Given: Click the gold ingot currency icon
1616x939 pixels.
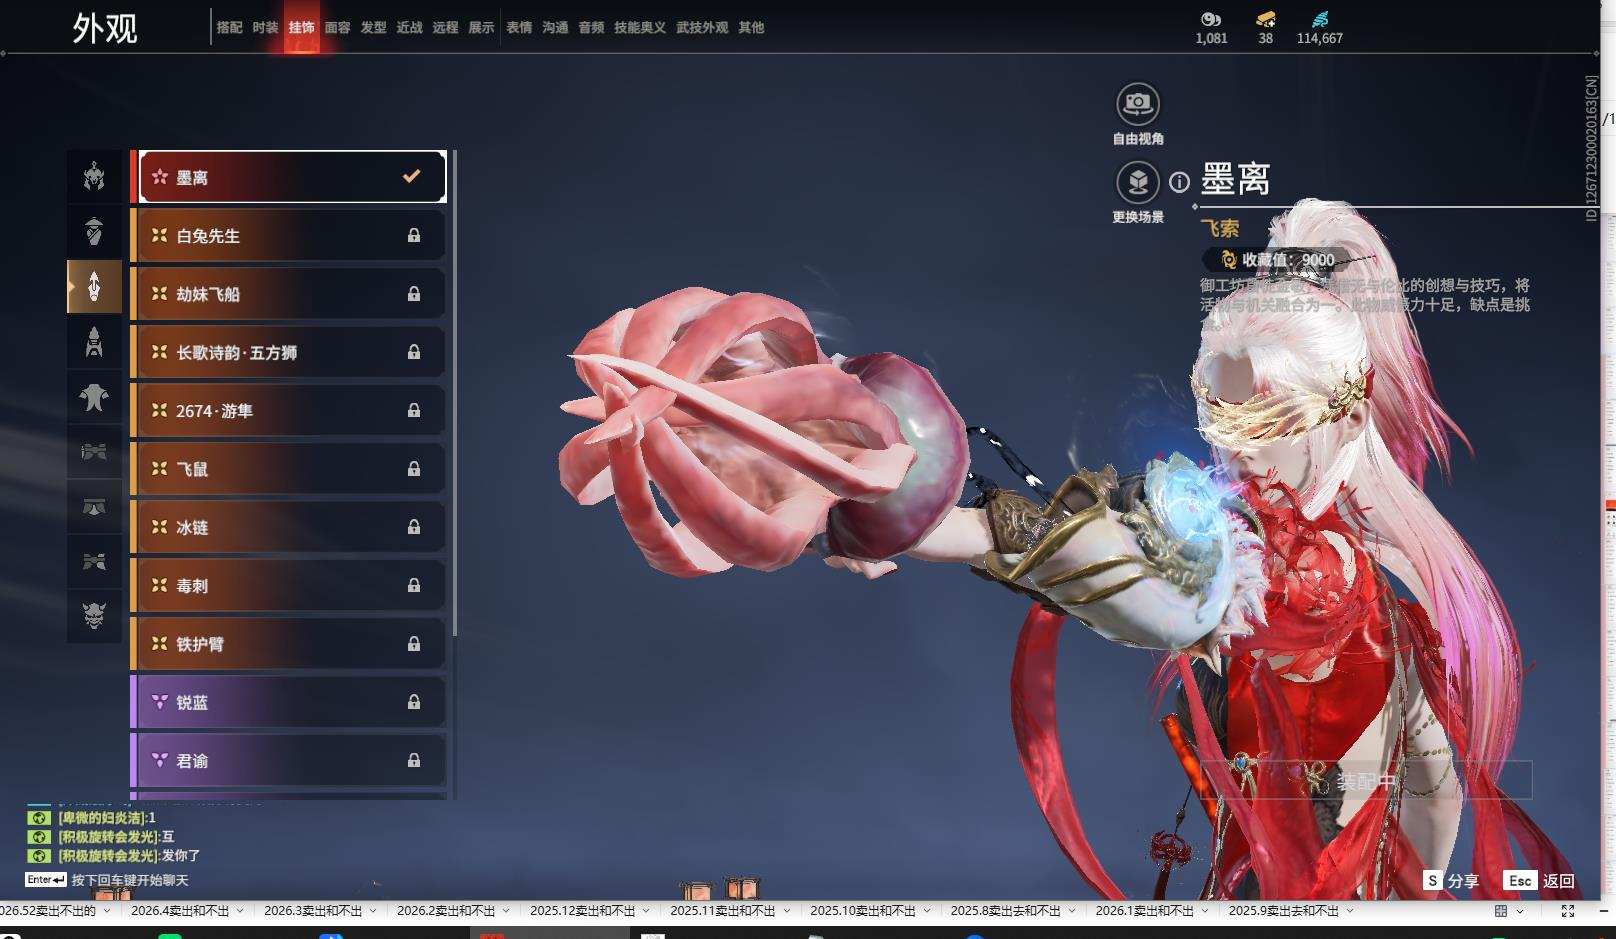Looking at the screenshot, I should [1266, 19].
